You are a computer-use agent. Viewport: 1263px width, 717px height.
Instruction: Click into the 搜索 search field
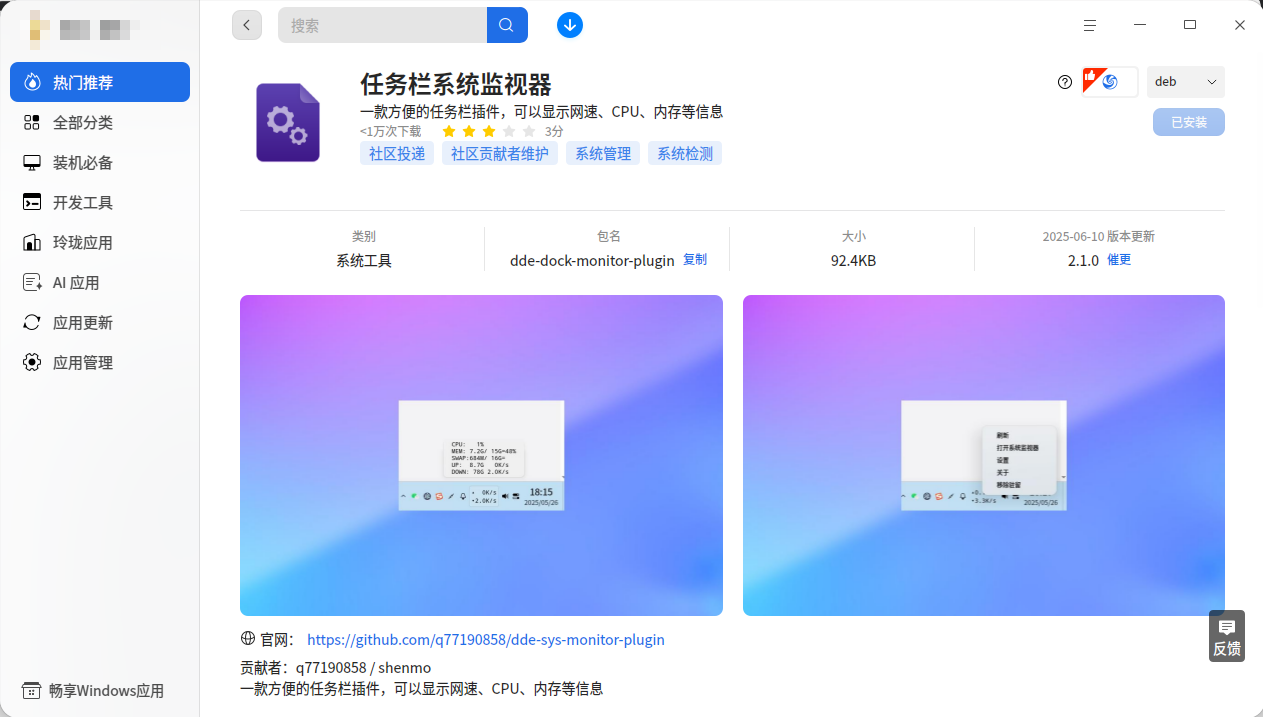coord(382,25)
